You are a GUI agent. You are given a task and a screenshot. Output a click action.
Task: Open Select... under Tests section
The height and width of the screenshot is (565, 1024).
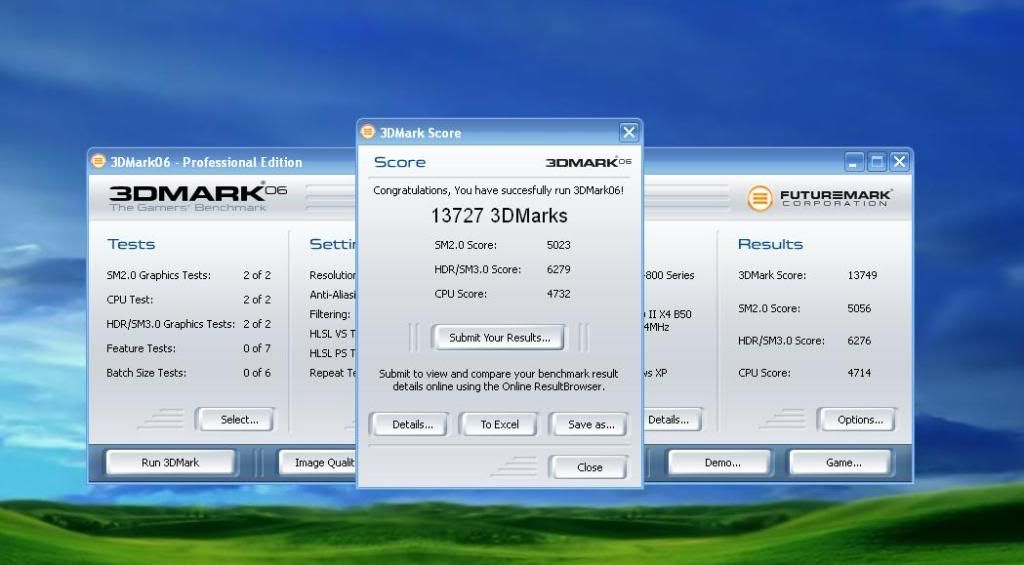coord(235,420)
